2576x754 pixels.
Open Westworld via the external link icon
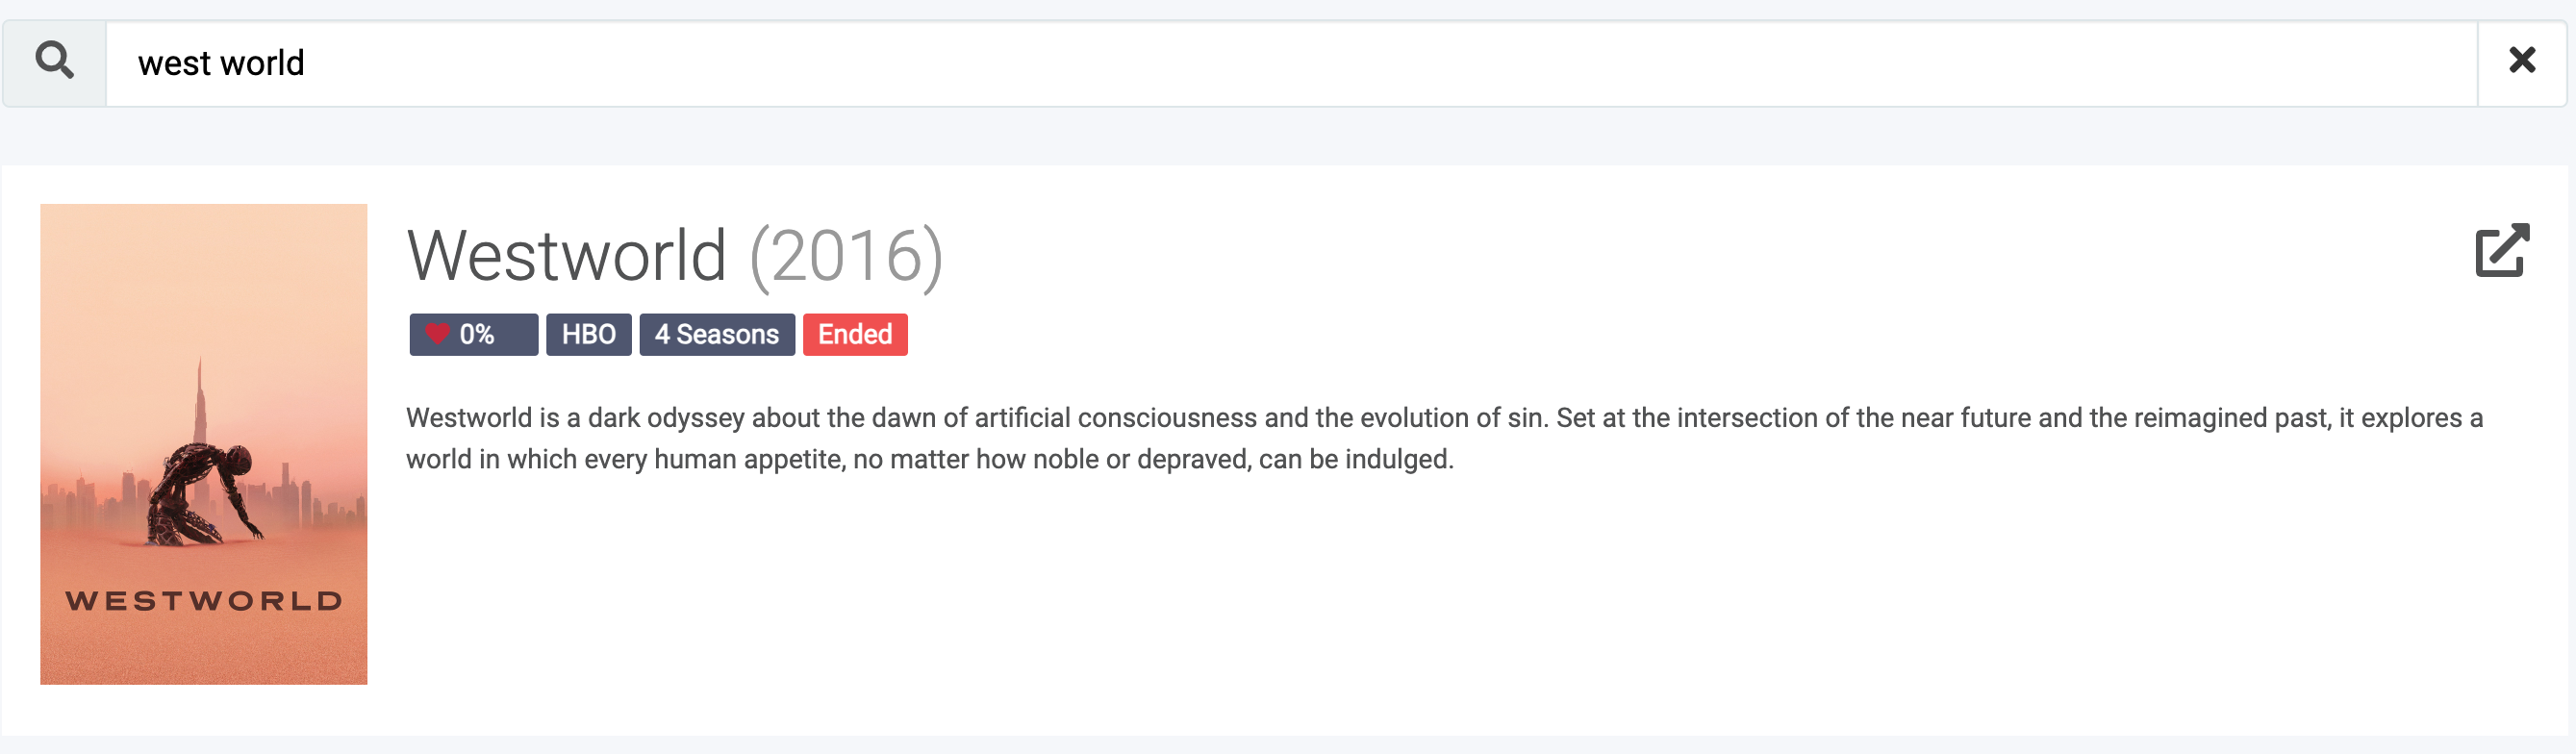(x=2502, y=250)
